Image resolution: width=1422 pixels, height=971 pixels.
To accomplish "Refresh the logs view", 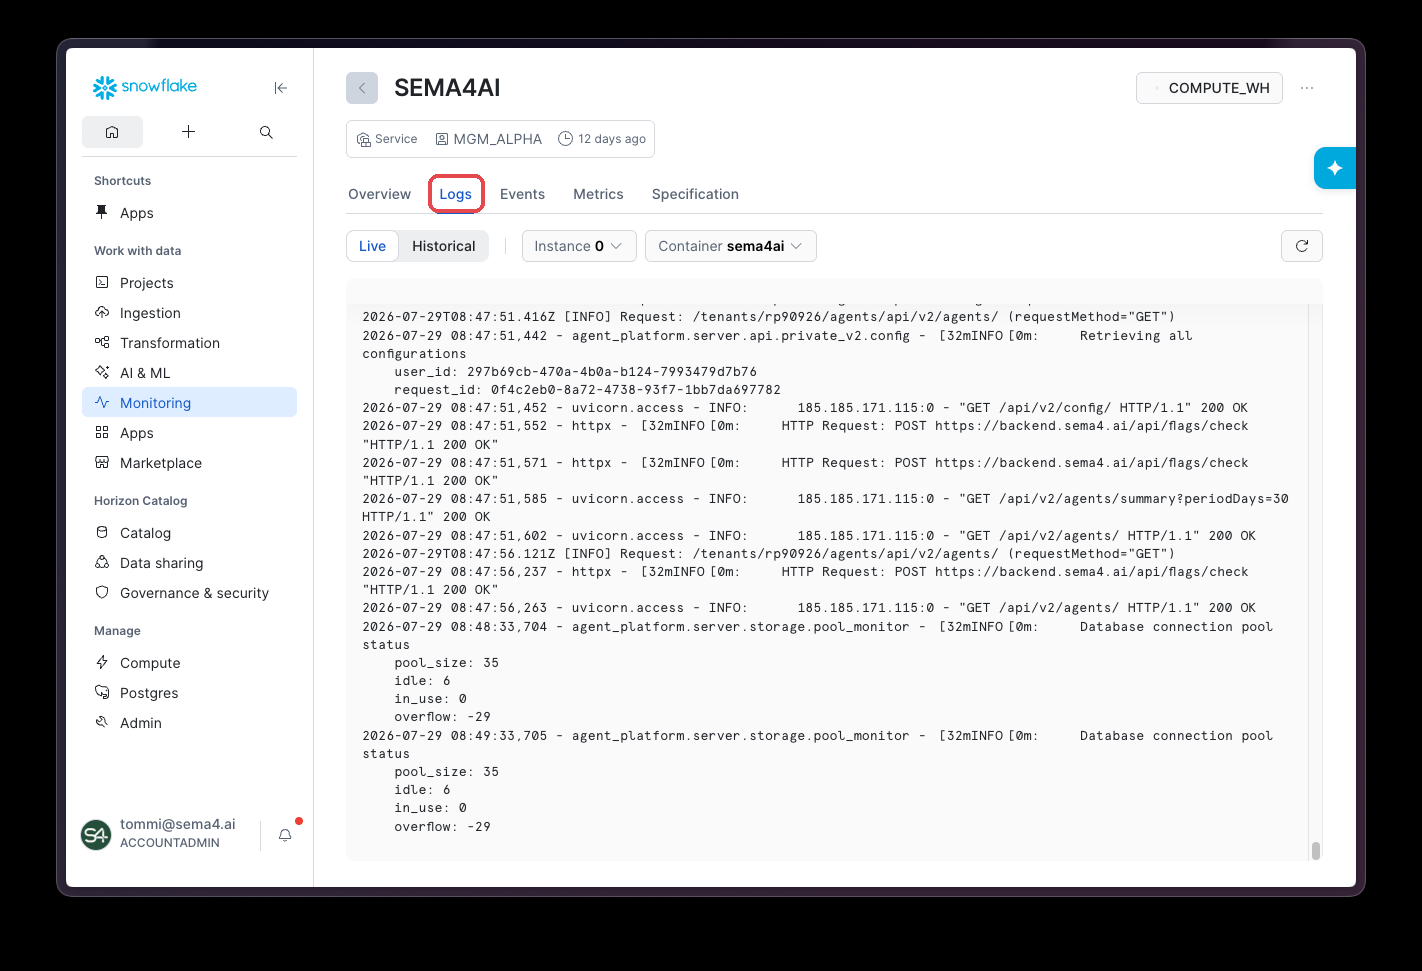I will pos(1302,246).
